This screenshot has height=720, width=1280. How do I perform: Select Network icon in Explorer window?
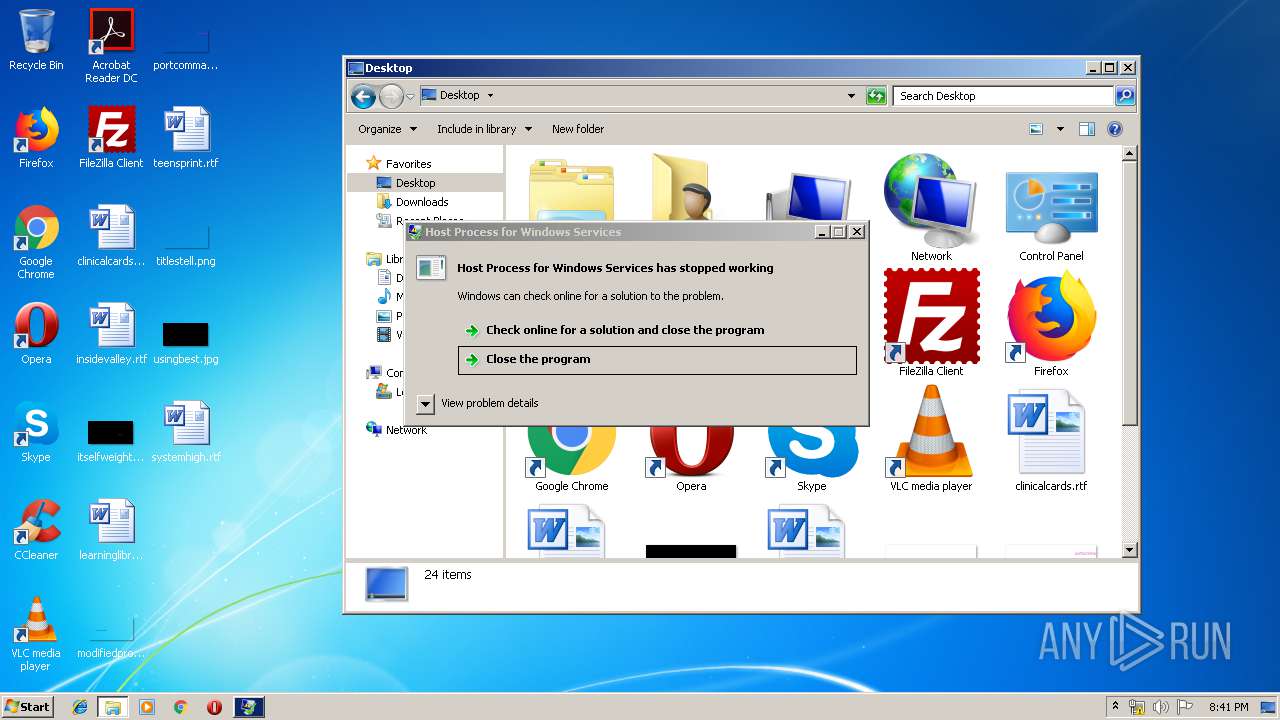point(931,208)
